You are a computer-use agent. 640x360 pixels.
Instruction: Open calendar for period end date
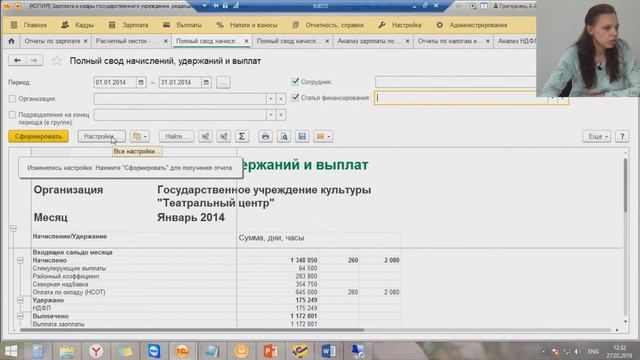coord(206,82)
